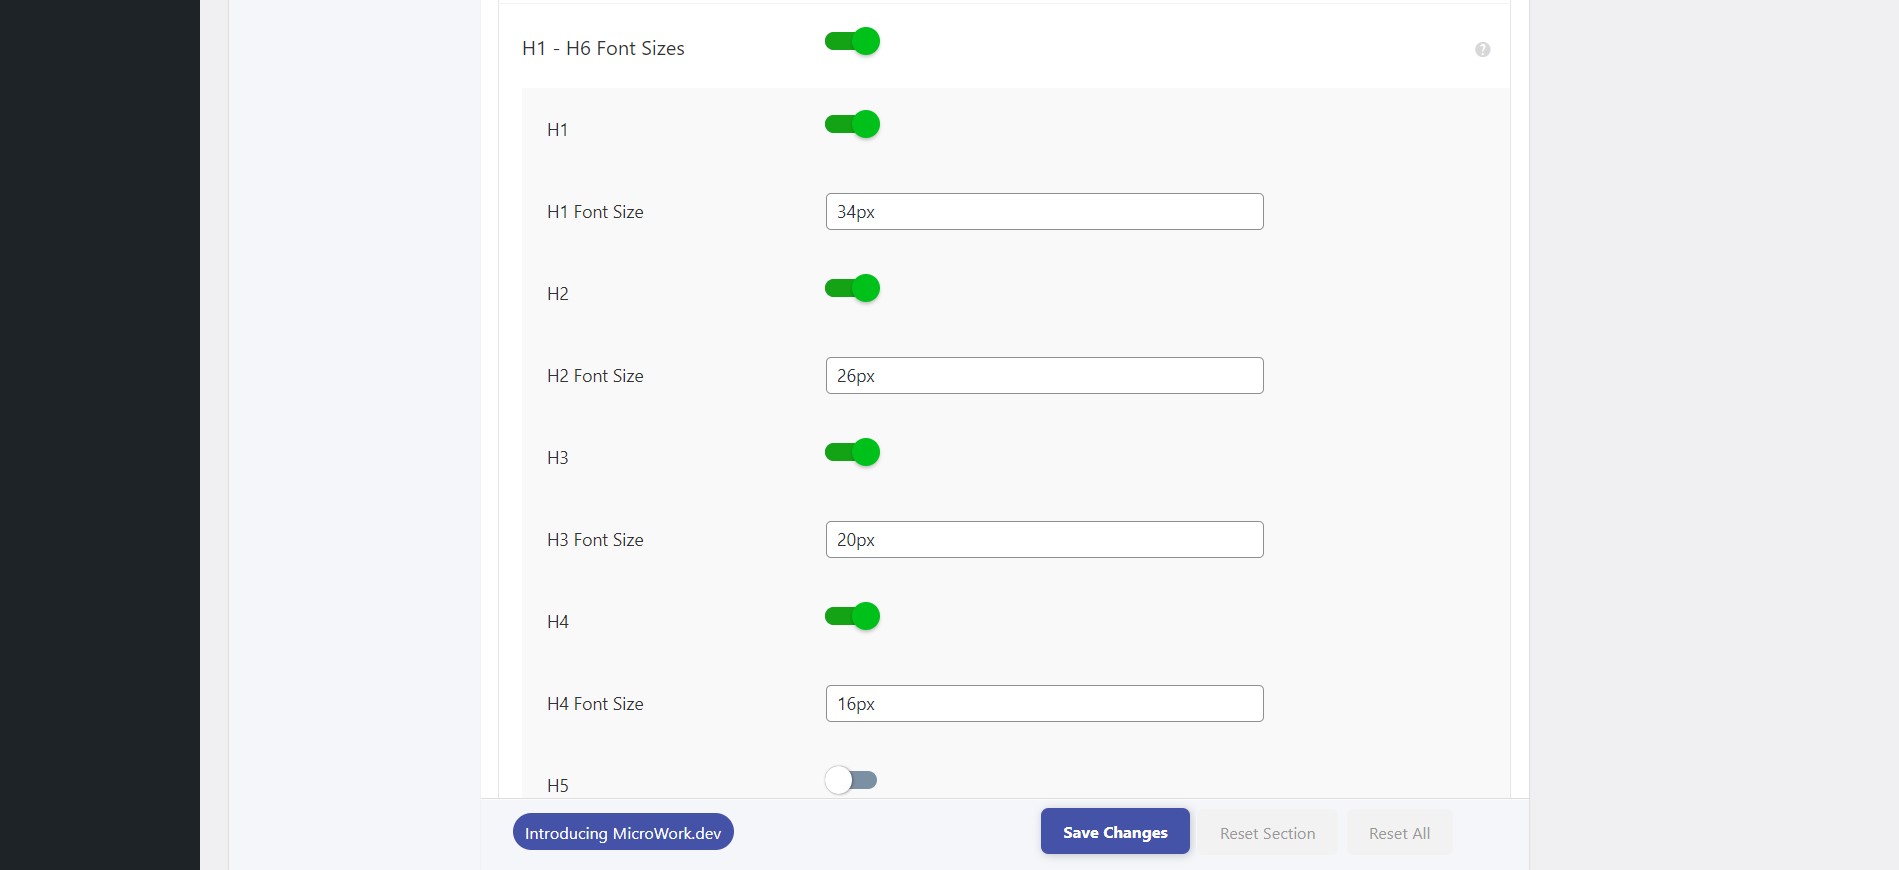Open the help question mark icon
Viewport: 1899px width, 870px height.
pyautogui.click(x=1482, y=50)
